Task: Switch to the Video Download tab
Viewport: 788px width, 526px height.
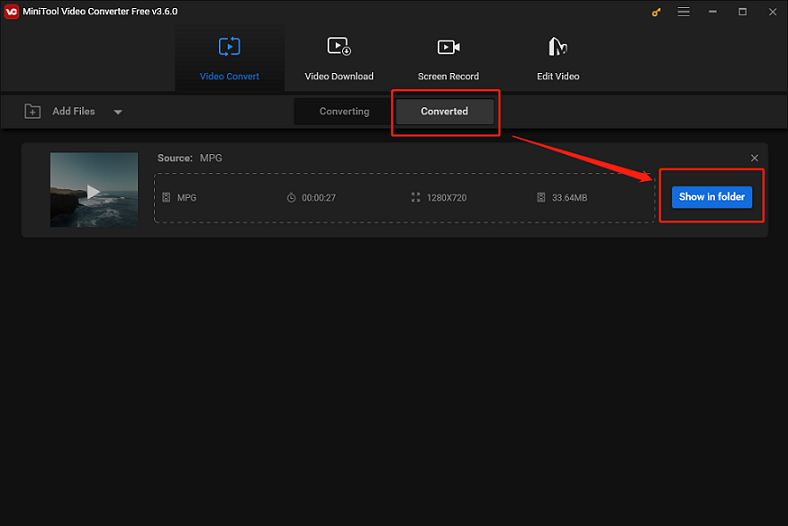Action: point(339,58)
